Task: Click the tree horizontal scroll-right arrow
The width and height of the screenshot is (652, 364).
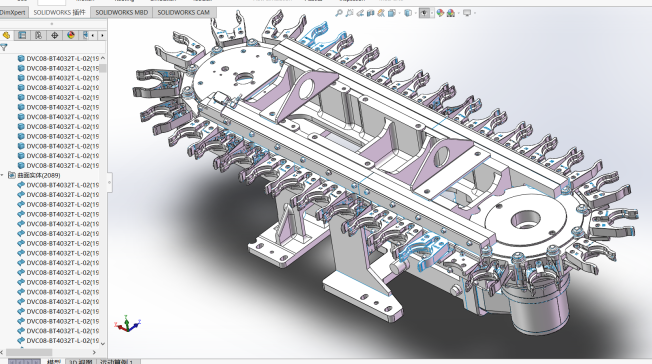Action: (x=94, y=352)
